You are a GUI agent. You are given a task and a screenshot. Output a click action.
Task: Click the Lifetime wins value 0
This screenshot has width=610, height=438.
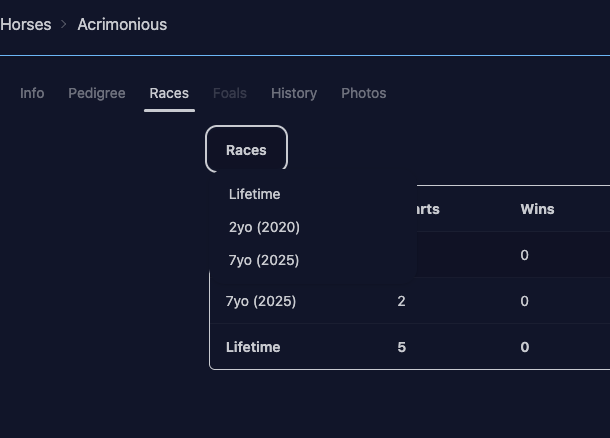pyautogui.click(x=524, y=347)
